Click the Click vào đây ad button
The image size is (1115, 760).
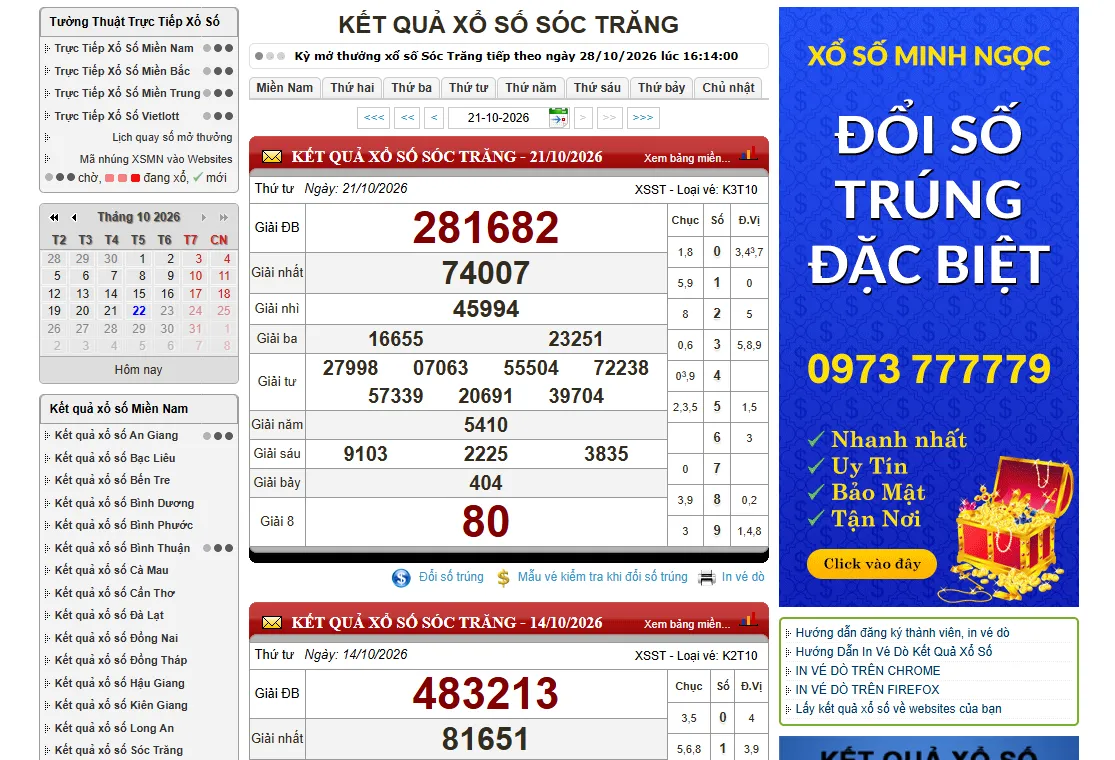(x=872, y=564)
